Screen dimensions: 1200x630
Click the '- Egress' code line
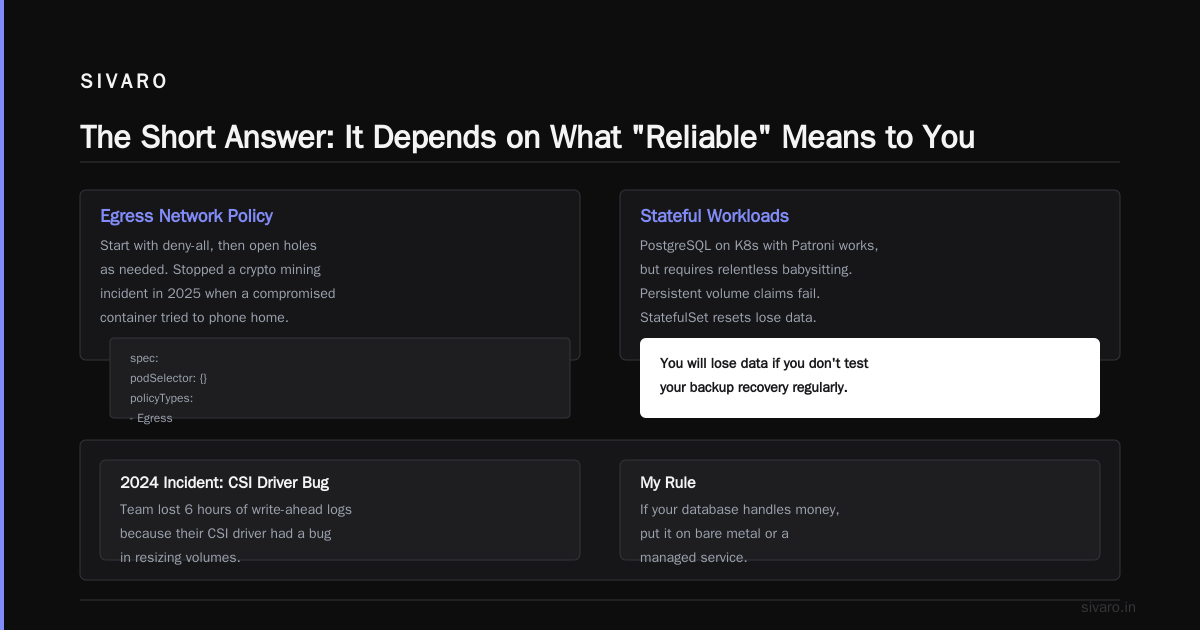pyautogui.click(x=151, y=418)
